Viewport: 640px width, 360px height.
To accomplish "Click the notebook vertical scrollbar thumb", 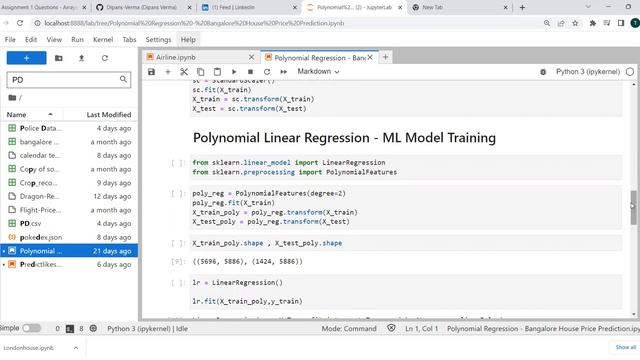I will 633,207.
